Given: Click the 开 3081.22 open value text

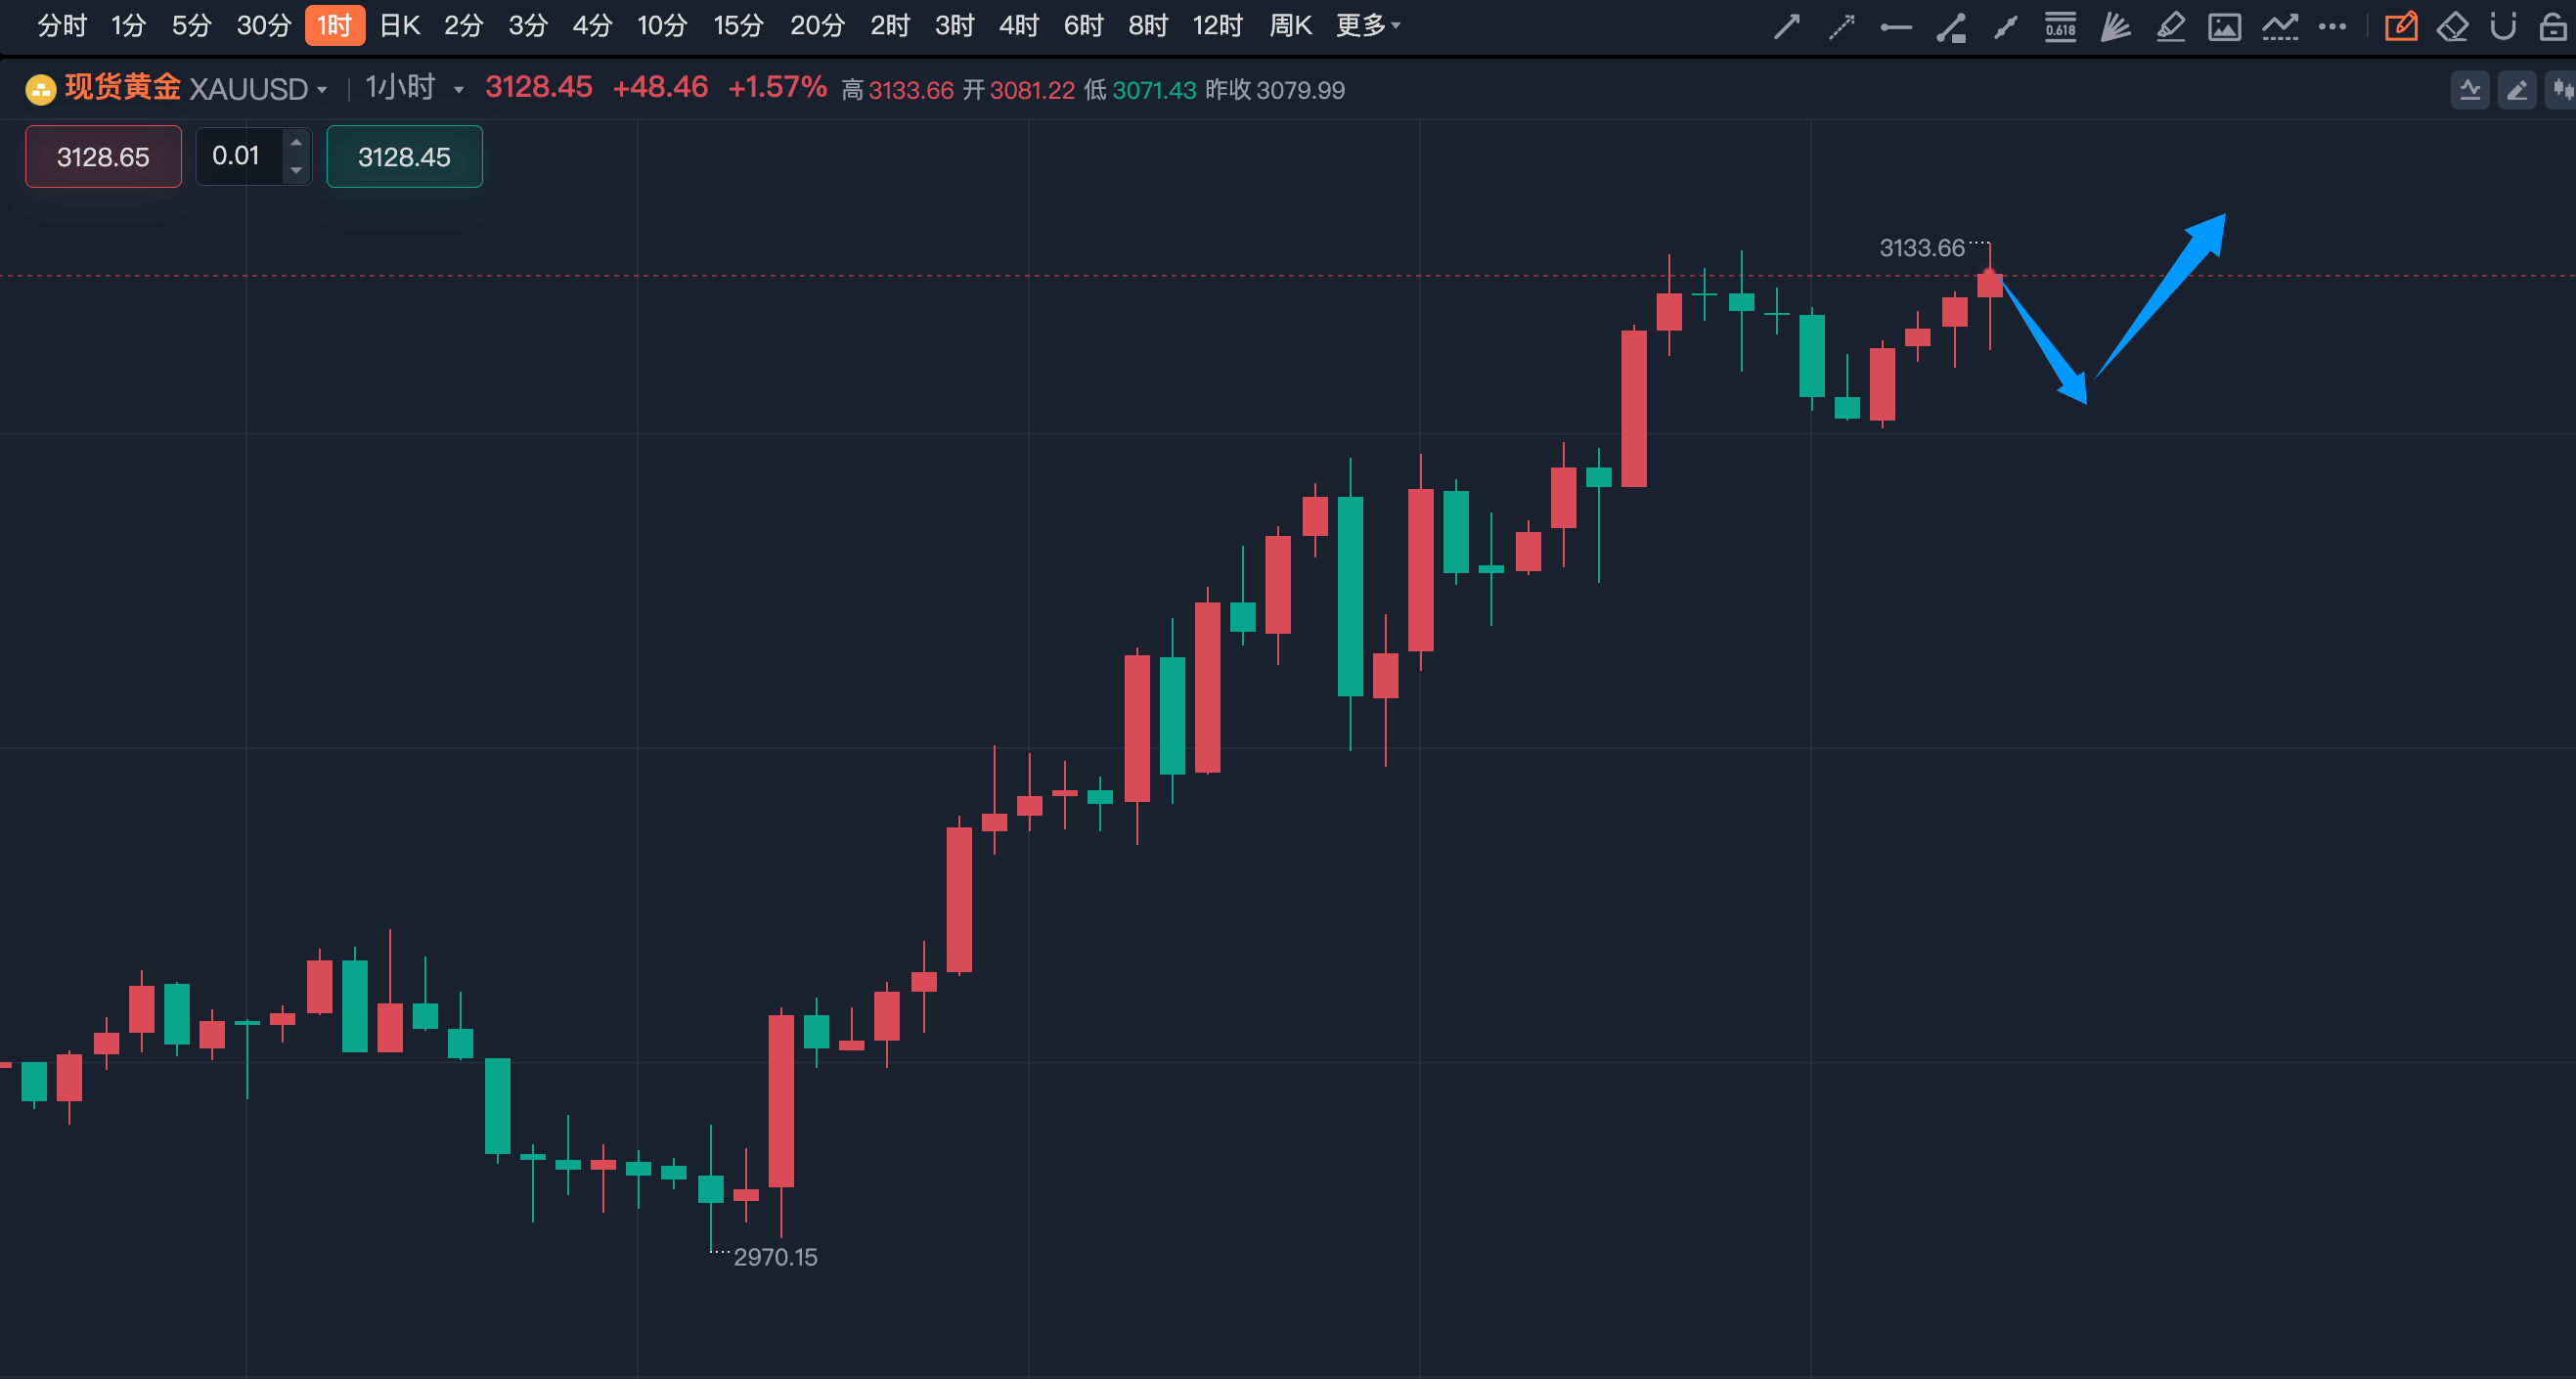Looking at the screenshot, I should tap(1018, 90).
